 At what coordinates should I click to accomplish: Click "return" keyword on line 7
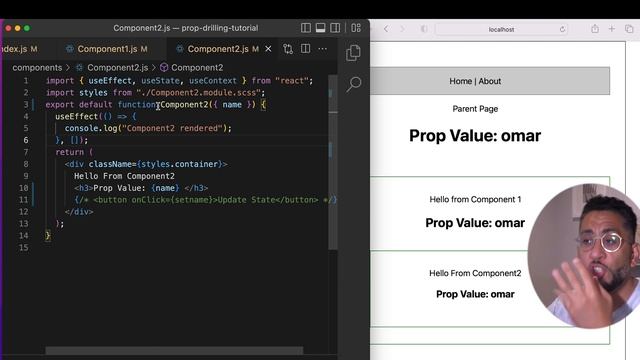coord(69,152)
